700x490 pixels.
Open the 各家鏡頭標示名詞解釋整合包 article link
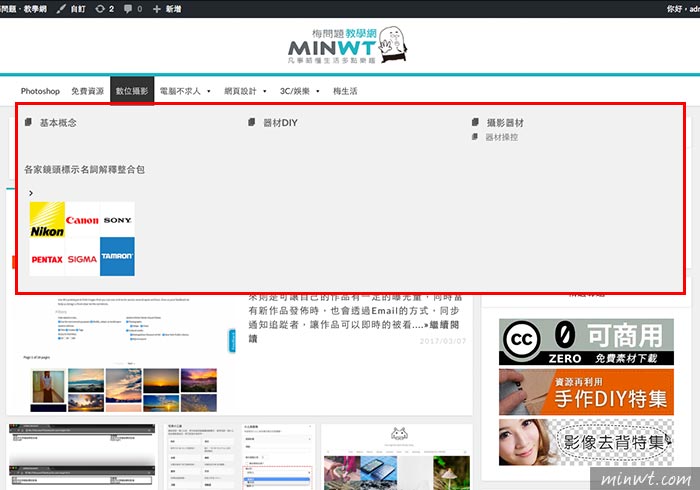click(x=84, y=170)
